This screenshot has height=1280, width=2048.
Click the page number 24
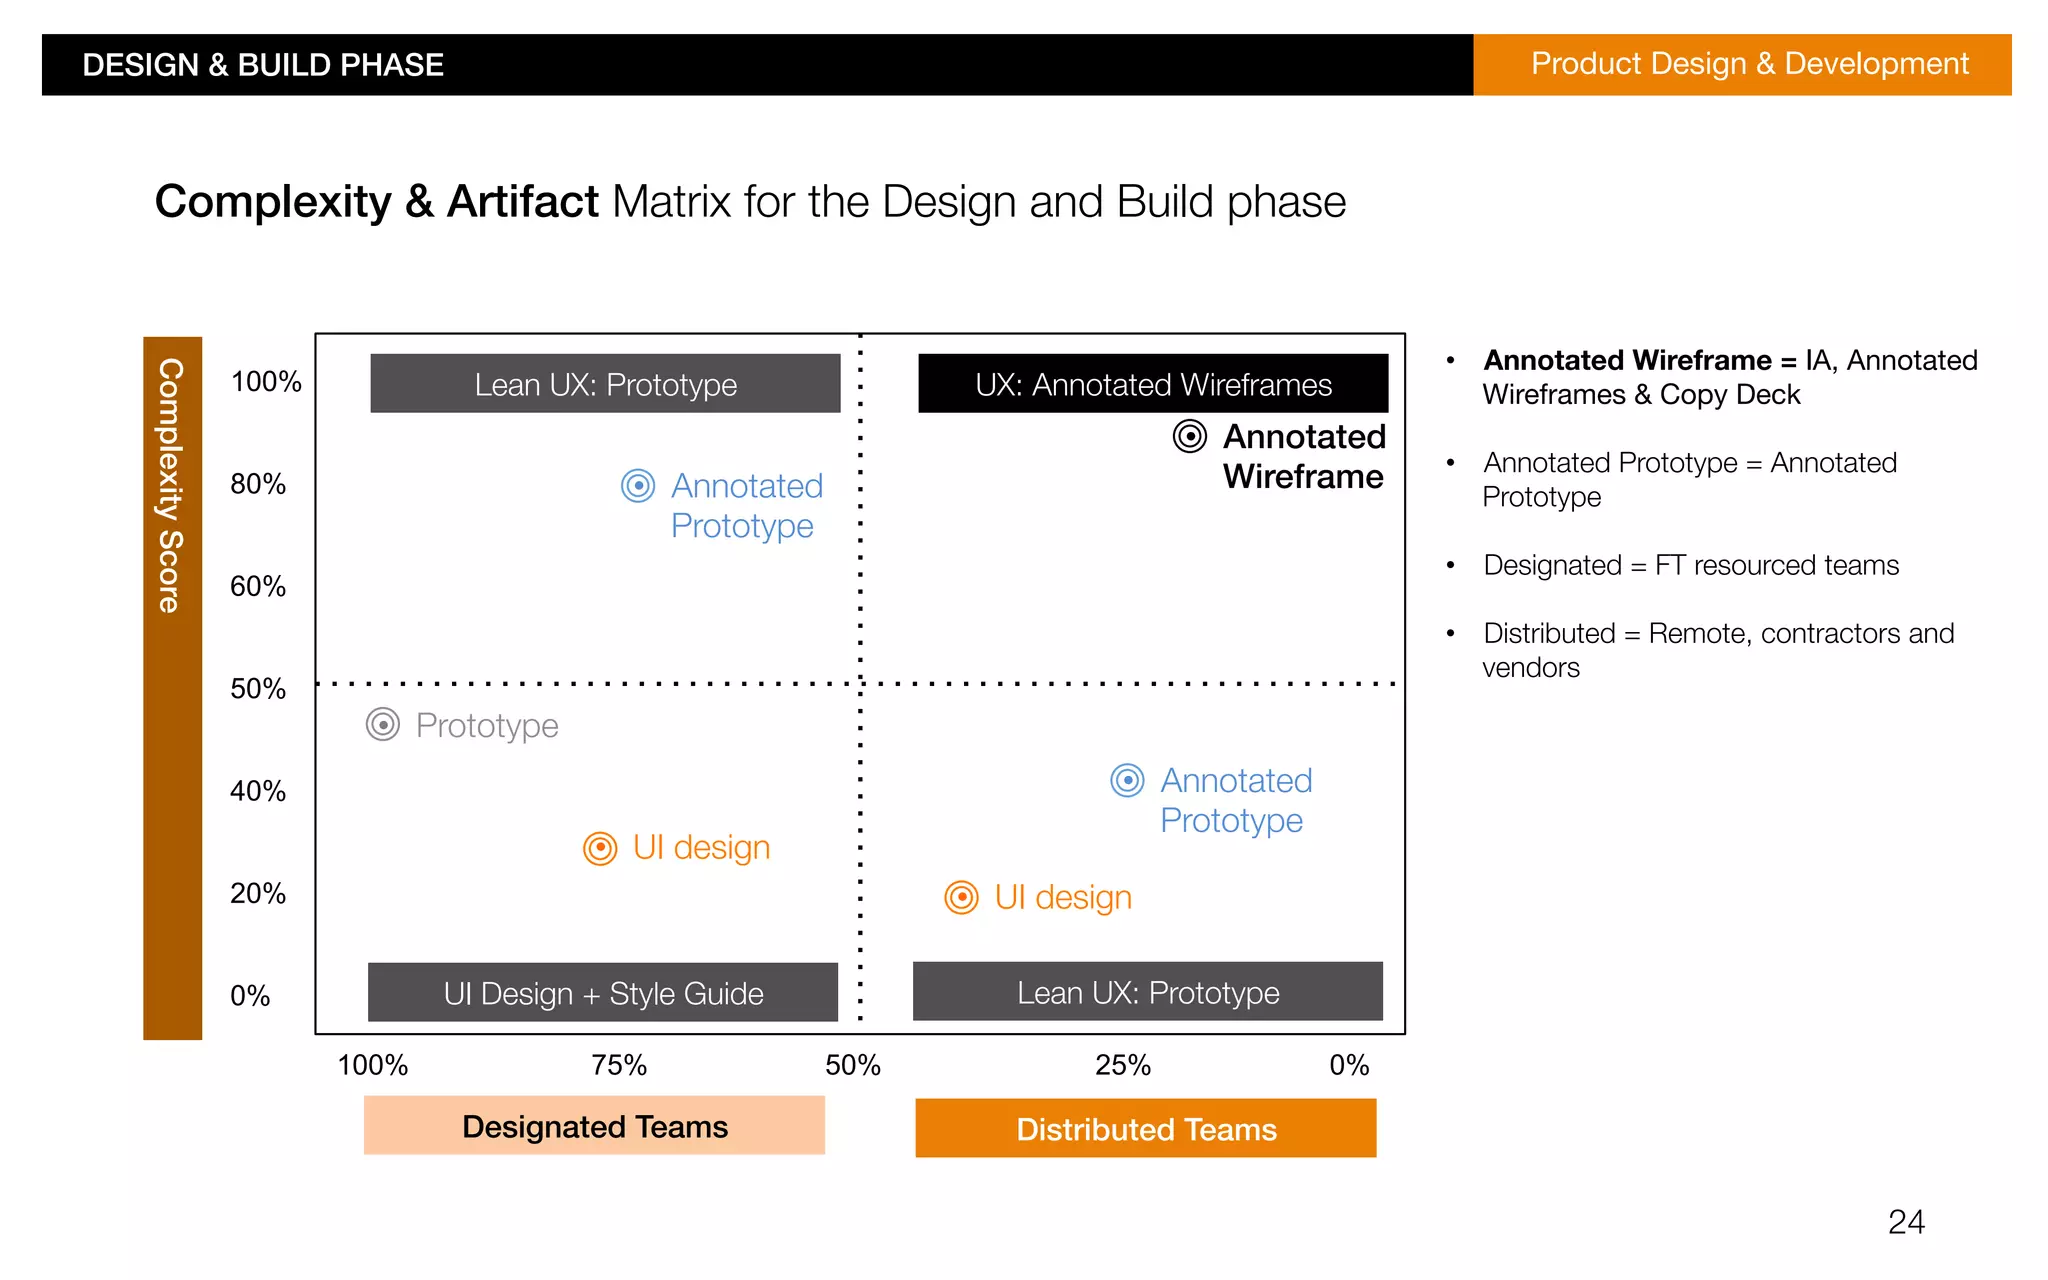(1906, 1222)
